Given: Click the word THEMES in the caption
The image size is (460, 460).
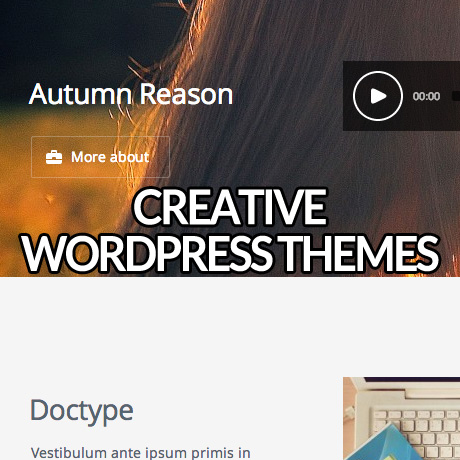Looking at the screenshot, I should 359,254.
